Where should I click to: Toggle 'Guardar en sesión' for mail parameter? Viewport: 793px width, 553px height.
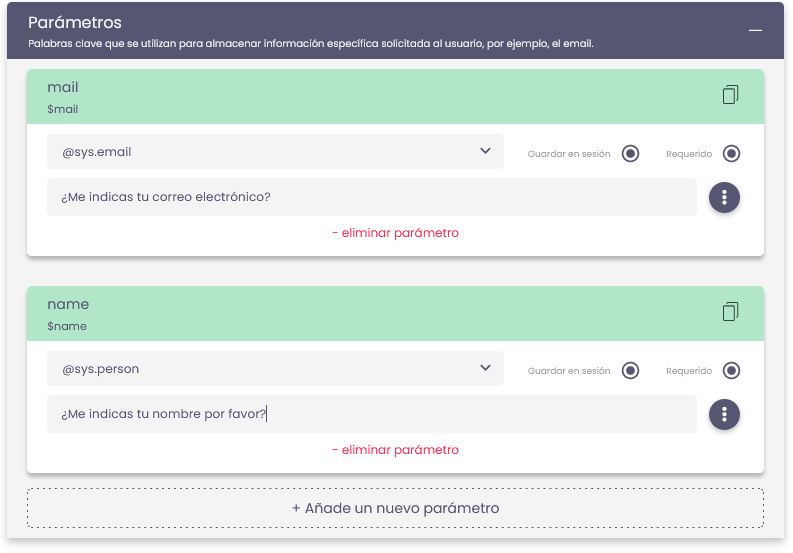[x=630, y=153]
